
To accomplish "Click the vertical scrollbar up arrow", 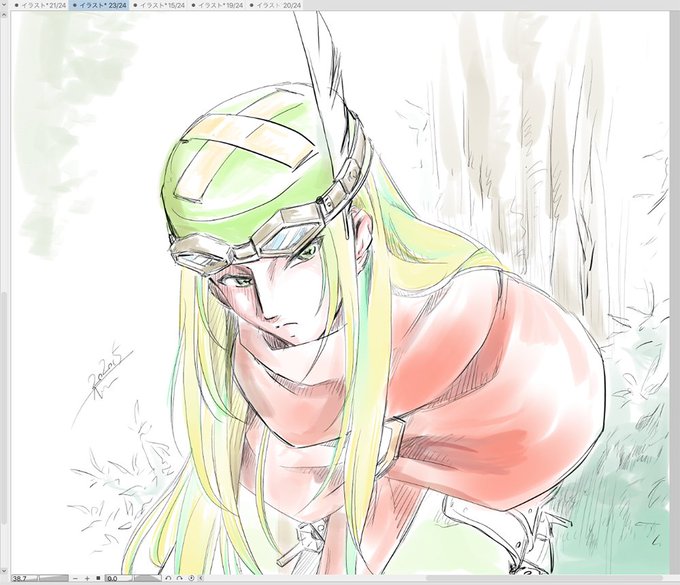I will click(4, 14).
